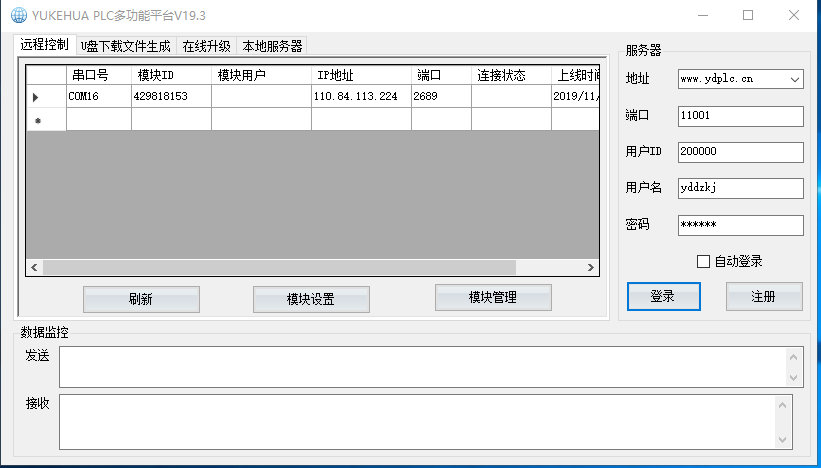Go to the 本地服务器 tab
The height and width of the screenshot is (468, 821).
coord(271,46)
